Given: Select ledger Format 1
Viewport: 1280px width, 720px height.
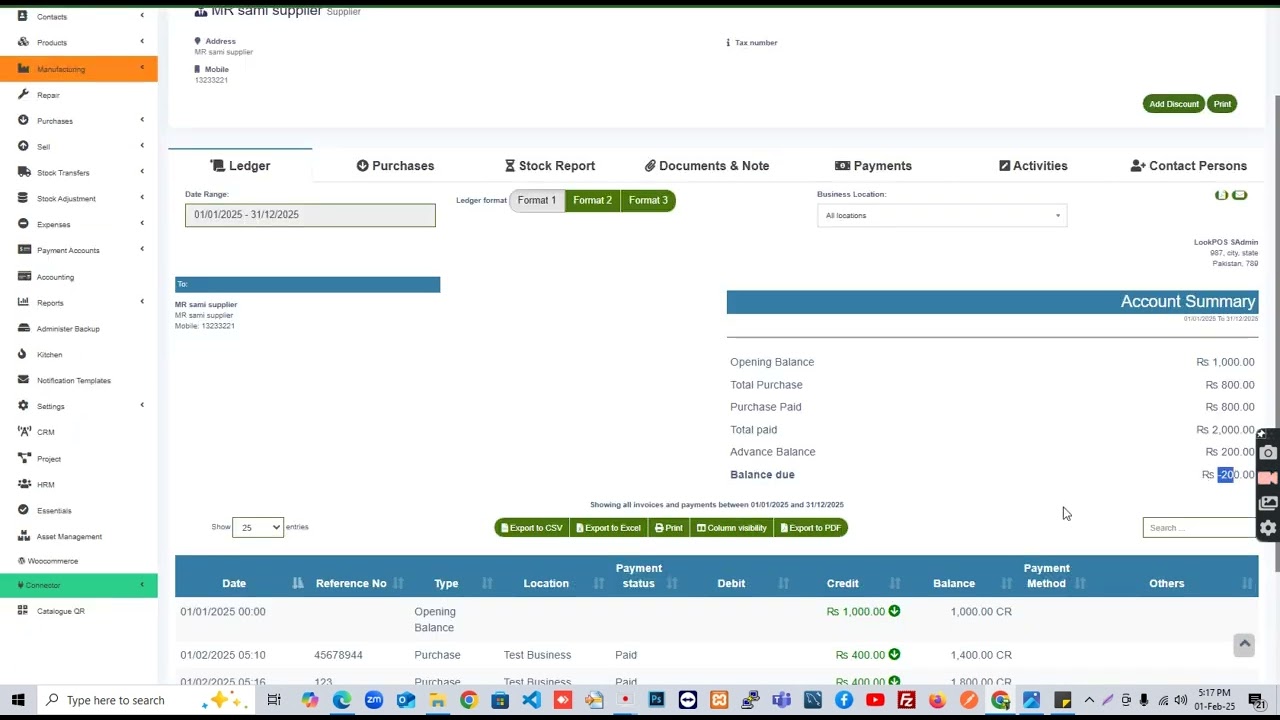Looking at the screenshot, I should pyautogui.click(x=537, y=200).
